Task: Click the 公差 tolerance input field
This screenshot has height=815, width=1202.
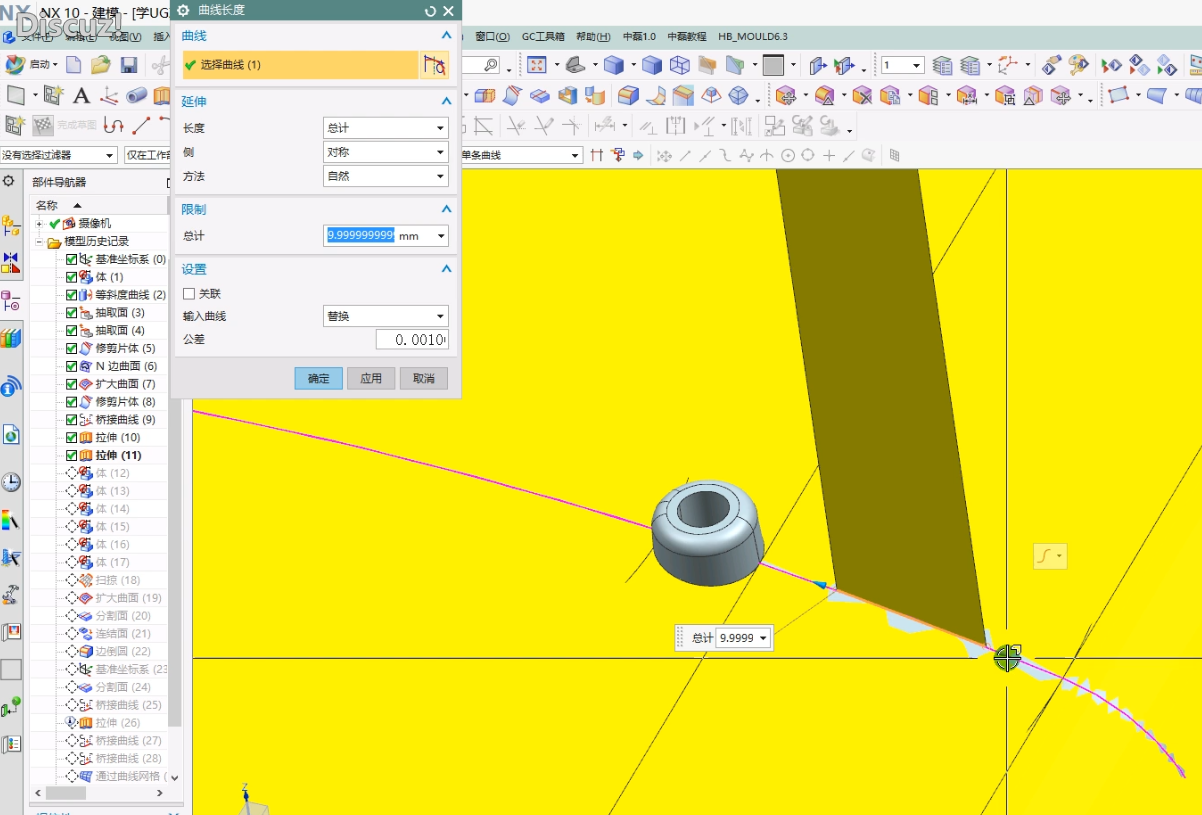Action: click(412, 340)
